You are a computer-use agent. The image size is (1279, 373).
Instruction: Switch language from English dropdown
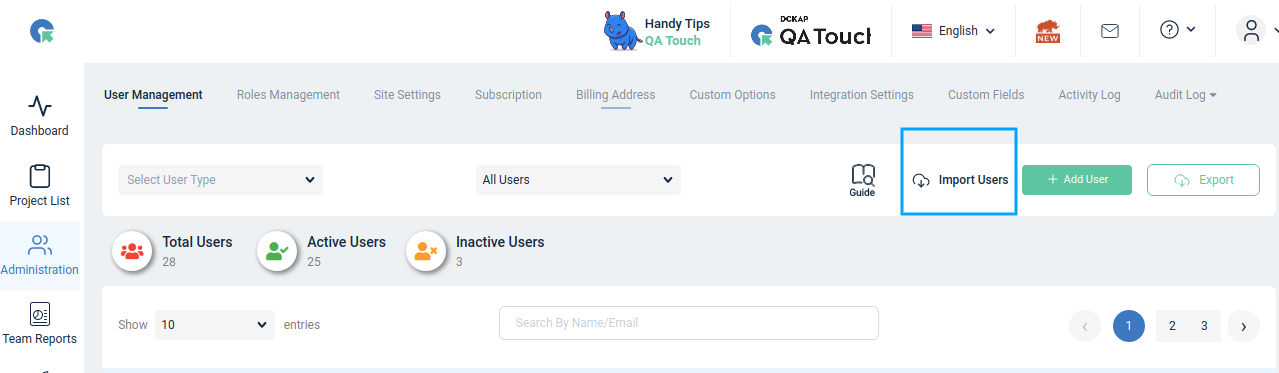point(953,31)
